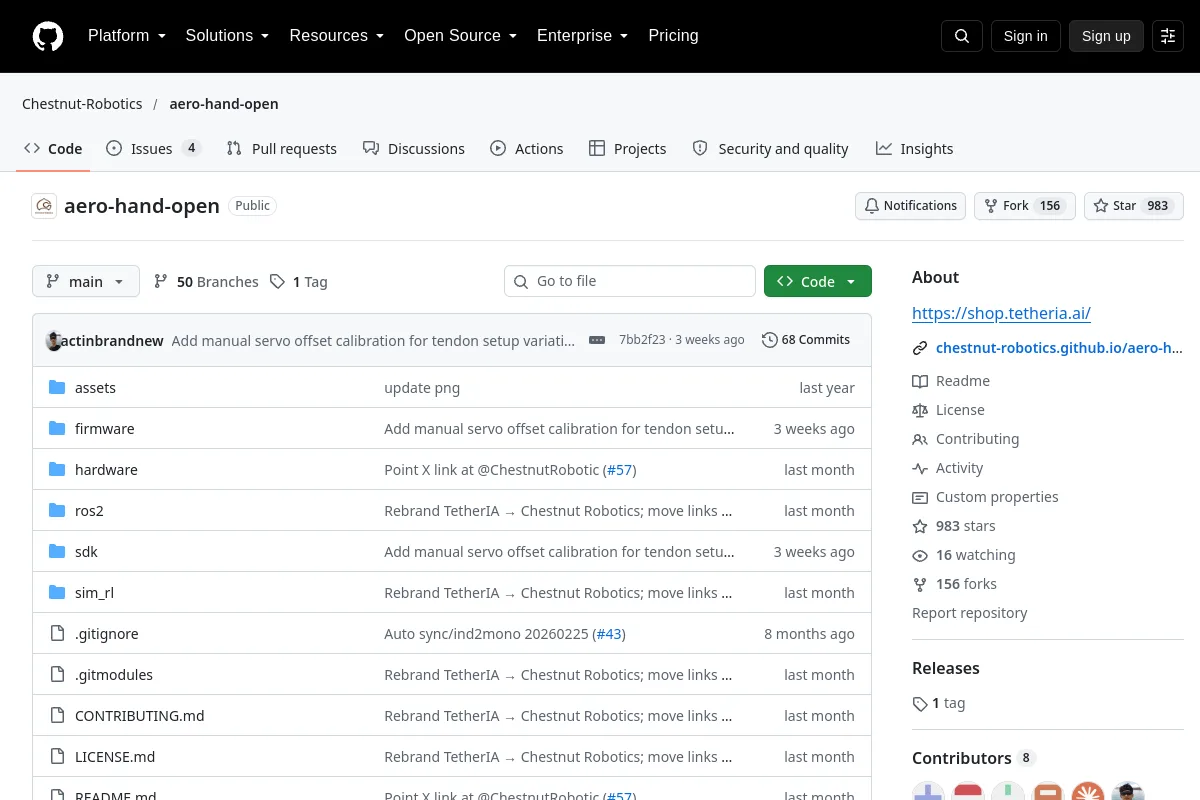The width and height of the screenshot is (1200, 800).
Task: Open the main branch selector
Action: tap(86, 282)
